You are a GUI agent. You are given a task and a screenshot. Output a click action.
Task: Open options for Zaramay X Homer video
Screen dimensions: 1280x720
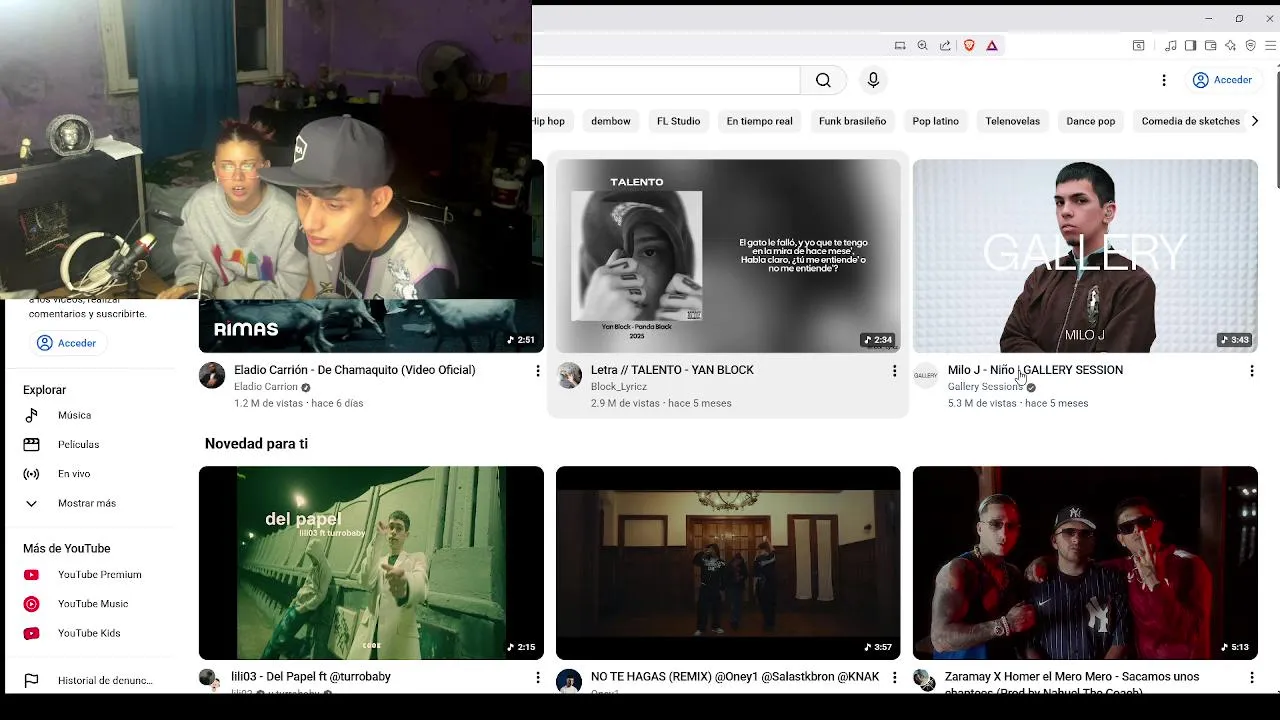1251,678
